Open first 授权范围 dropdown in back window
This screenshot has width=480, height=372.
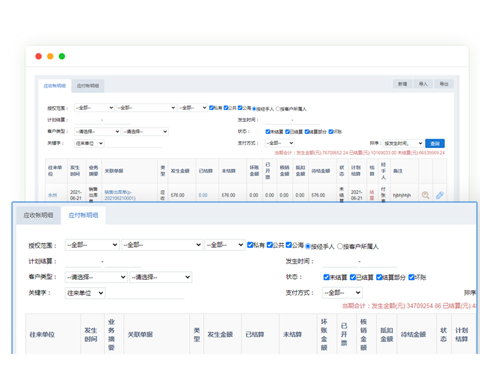(94, 108)
